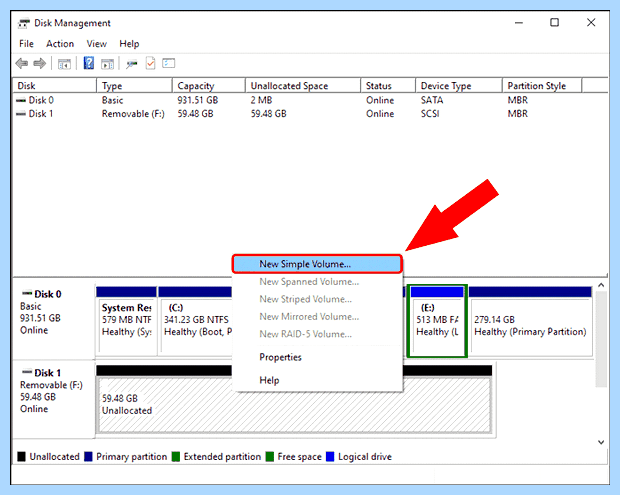Select the (E:) 513 MB logical drive partition
Image resolution: width=620 pixels, height=495 pixels.
(x=437, y=321)
